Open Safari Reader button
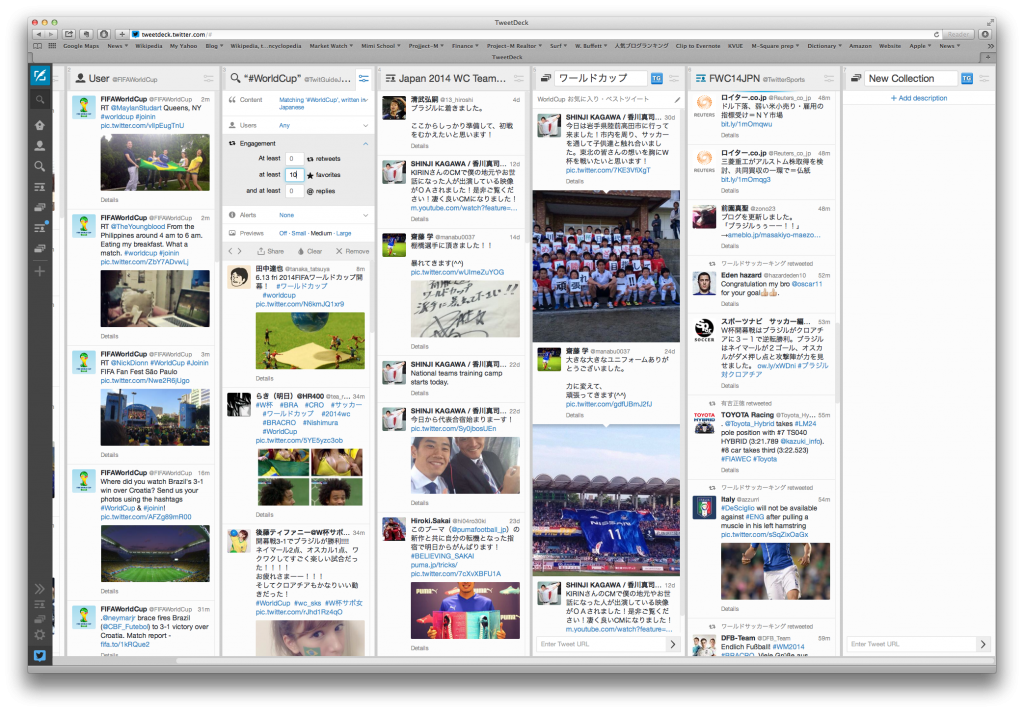This screenshot has height=712, width=1024. (958, 34)
